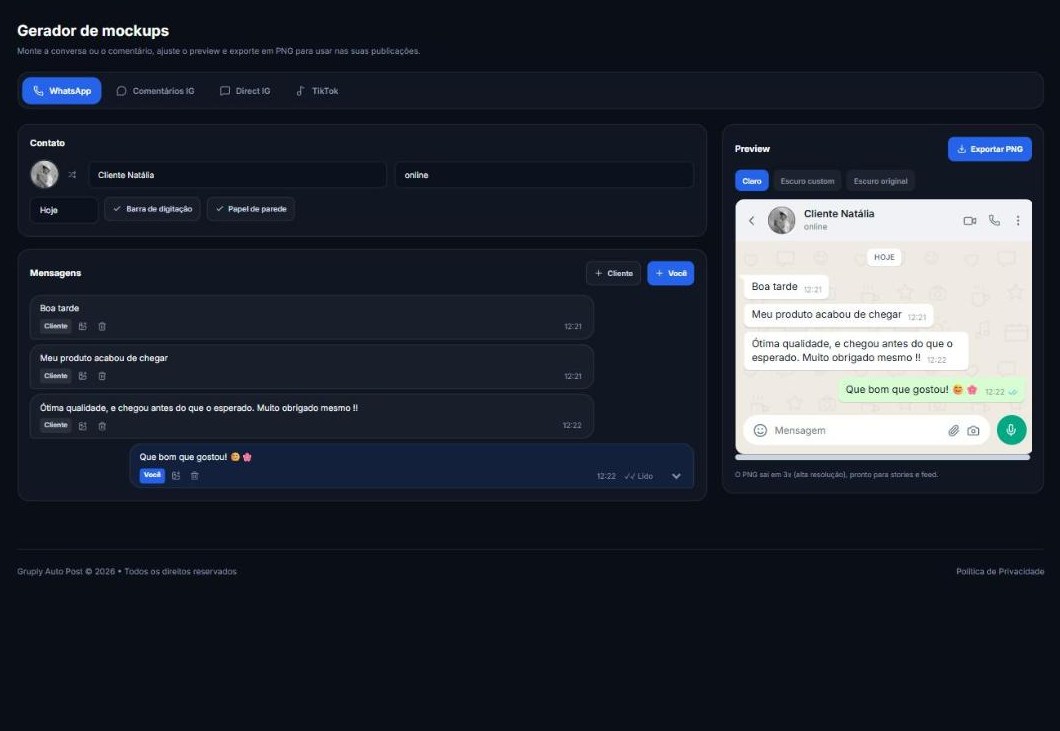Screen dimensions: 1060x731
Task: Click image icon on 'Ótima qualidade' message
Action: [x=82, y=426]
